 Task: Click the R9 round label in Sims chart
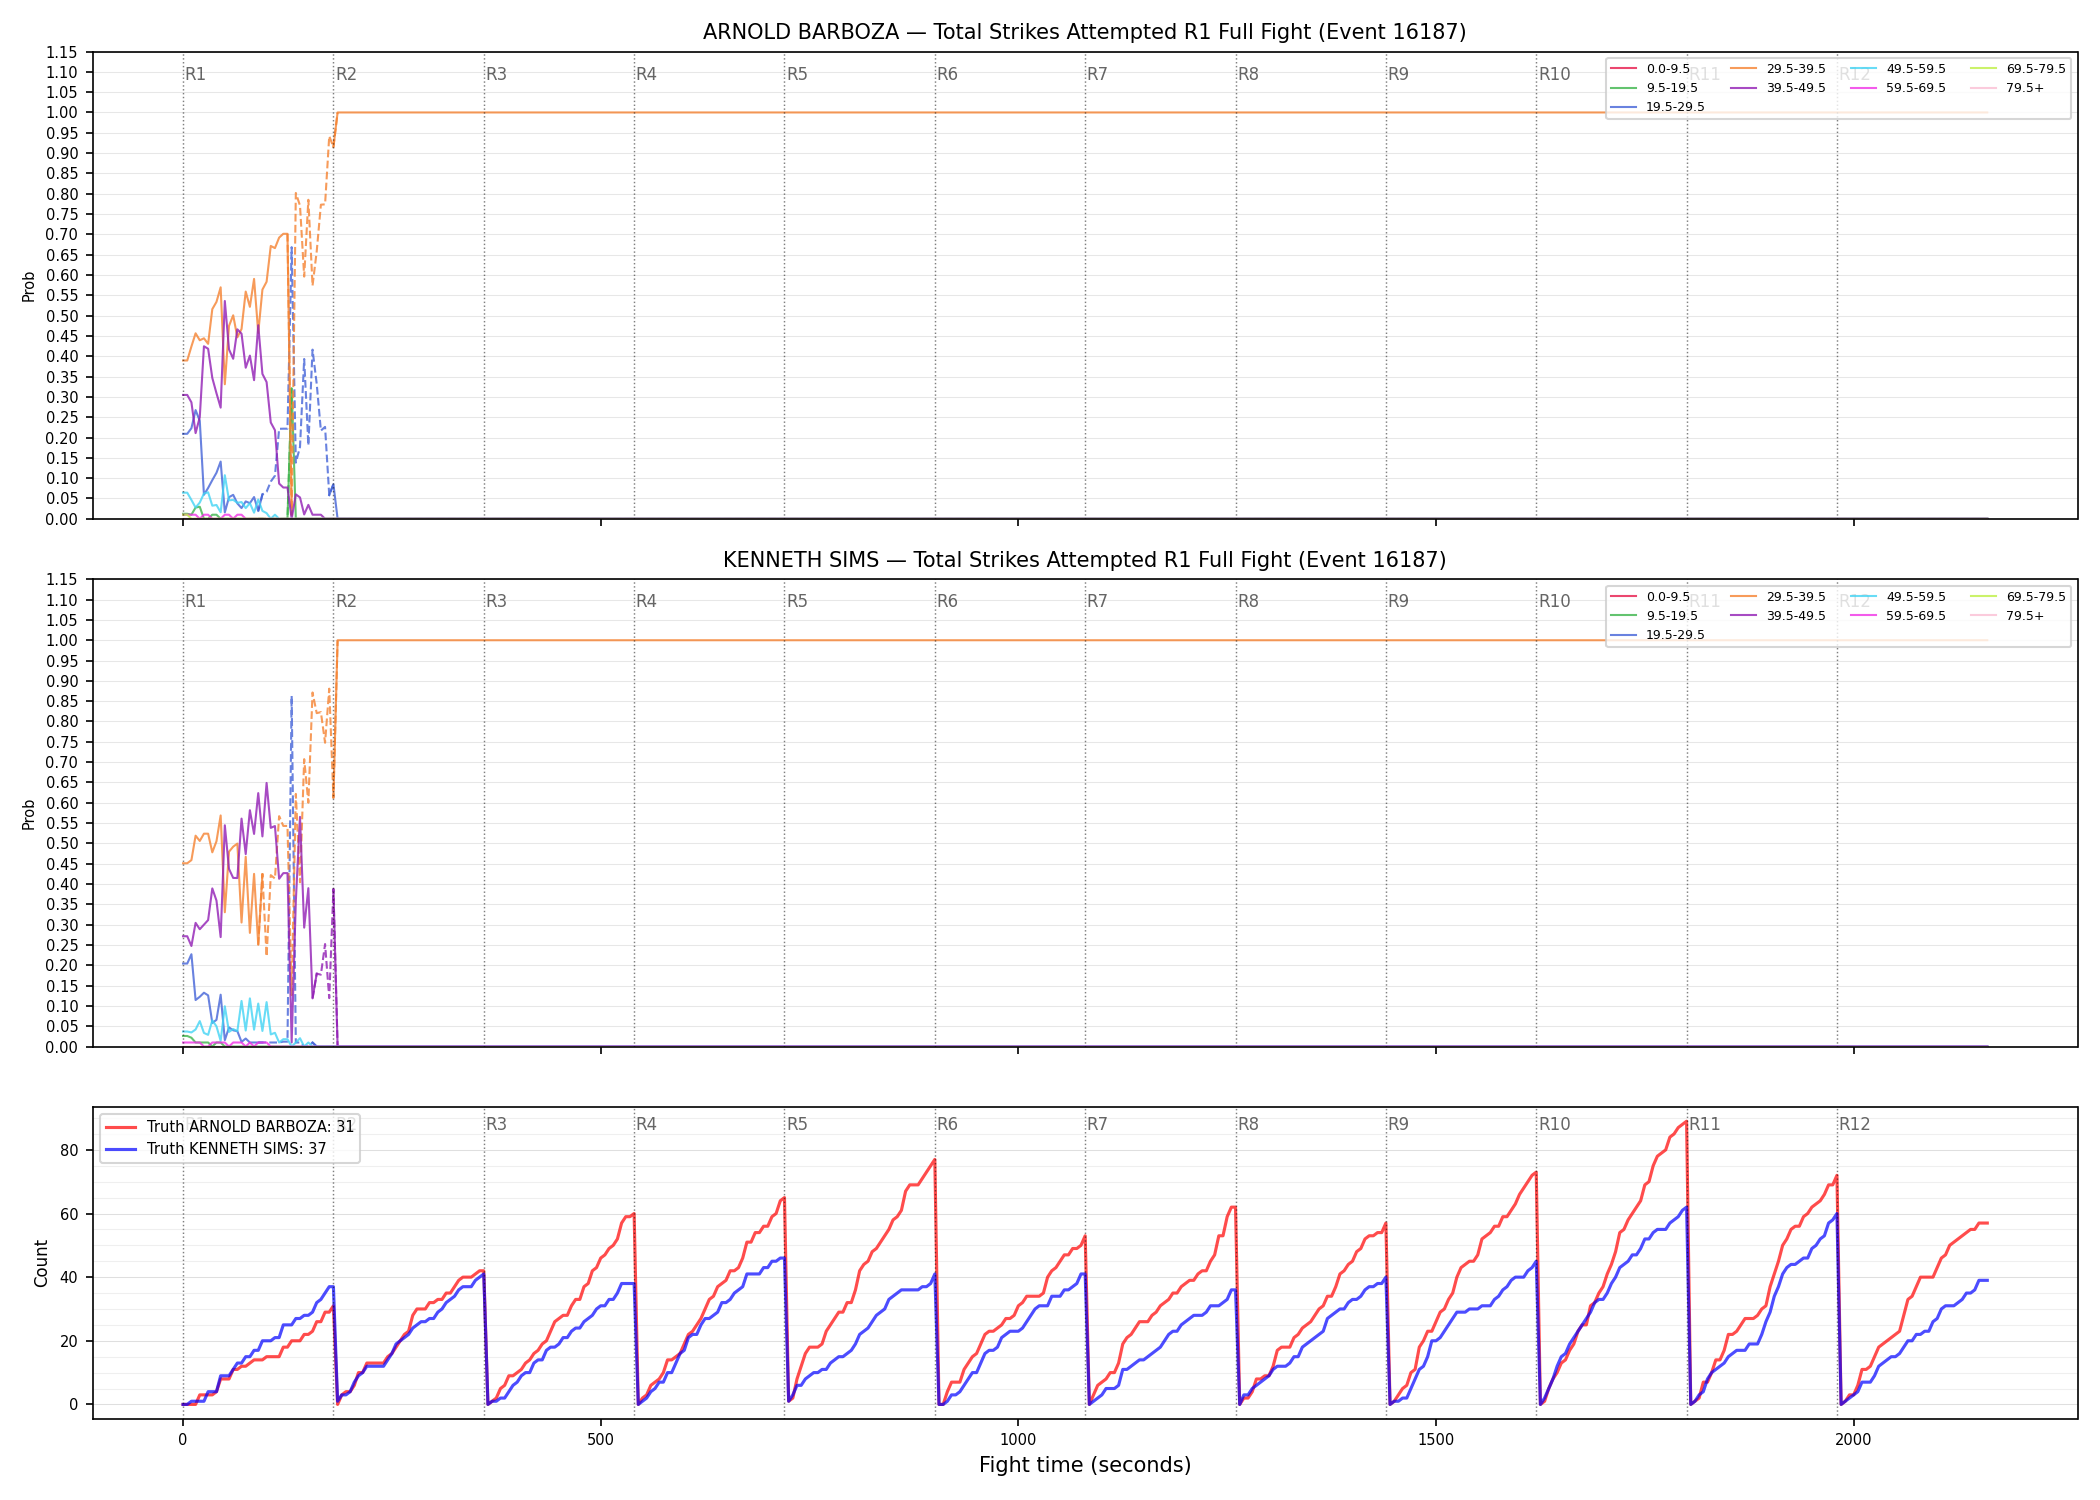(x=1398, y=601)
